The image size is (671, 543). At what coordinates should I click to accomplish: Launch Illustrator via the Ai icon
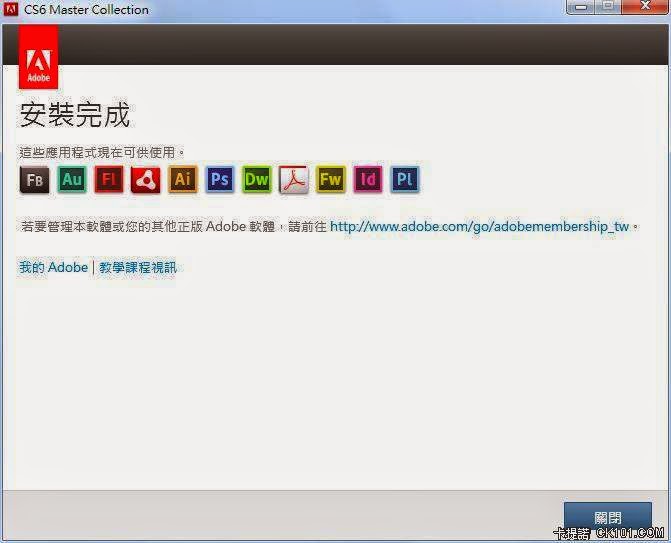pos(183,179)
